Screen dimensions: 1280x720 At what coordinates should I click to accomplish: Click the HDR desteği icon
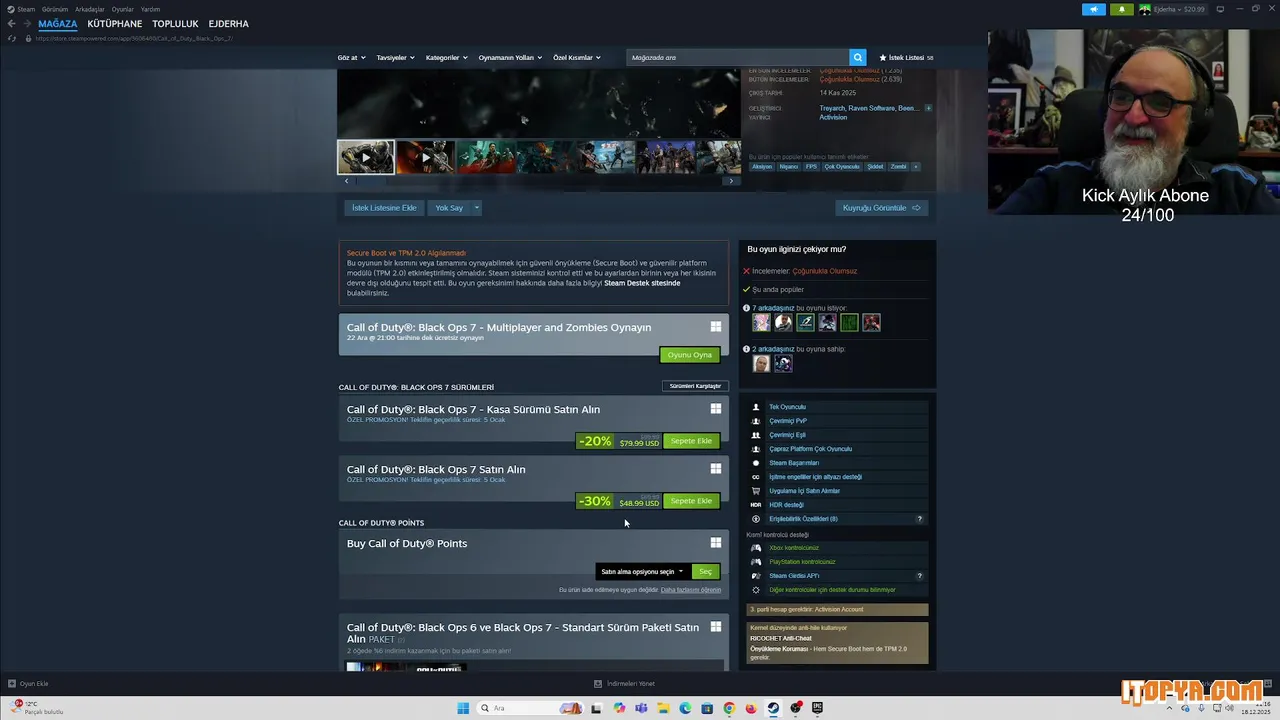[756, 505]
